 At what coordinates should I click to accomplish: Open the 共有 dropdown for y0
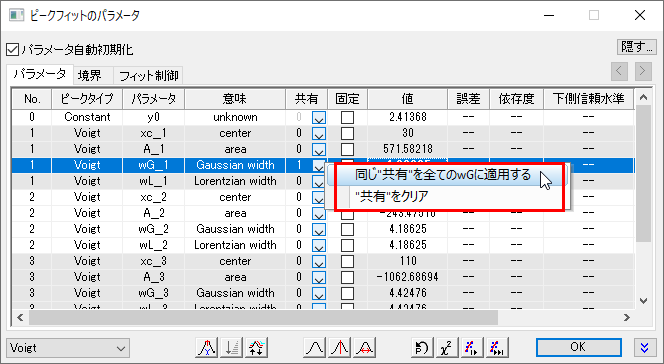tap(319, 117)
